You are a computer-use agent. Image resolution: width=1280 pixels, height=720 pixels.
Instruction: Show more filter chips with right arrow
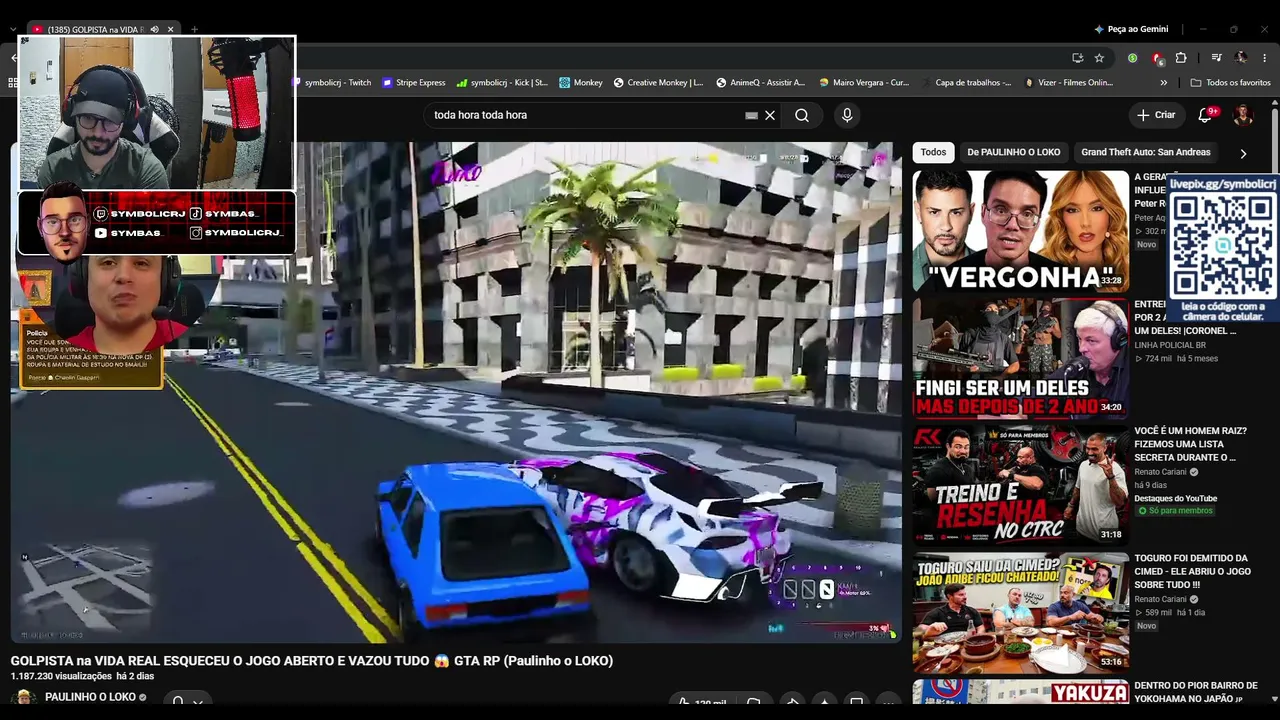pos(1243,153)
